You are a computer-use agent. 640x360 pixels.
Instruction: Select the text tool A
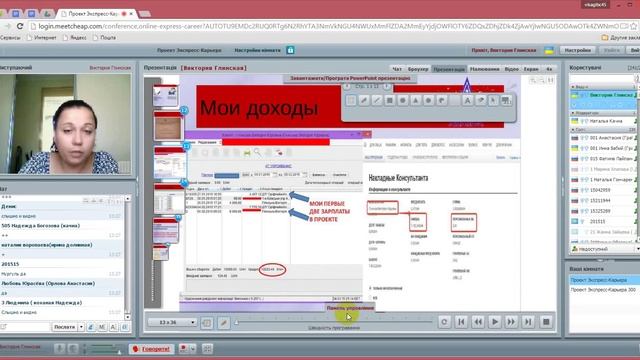click(x=468, y=100)
